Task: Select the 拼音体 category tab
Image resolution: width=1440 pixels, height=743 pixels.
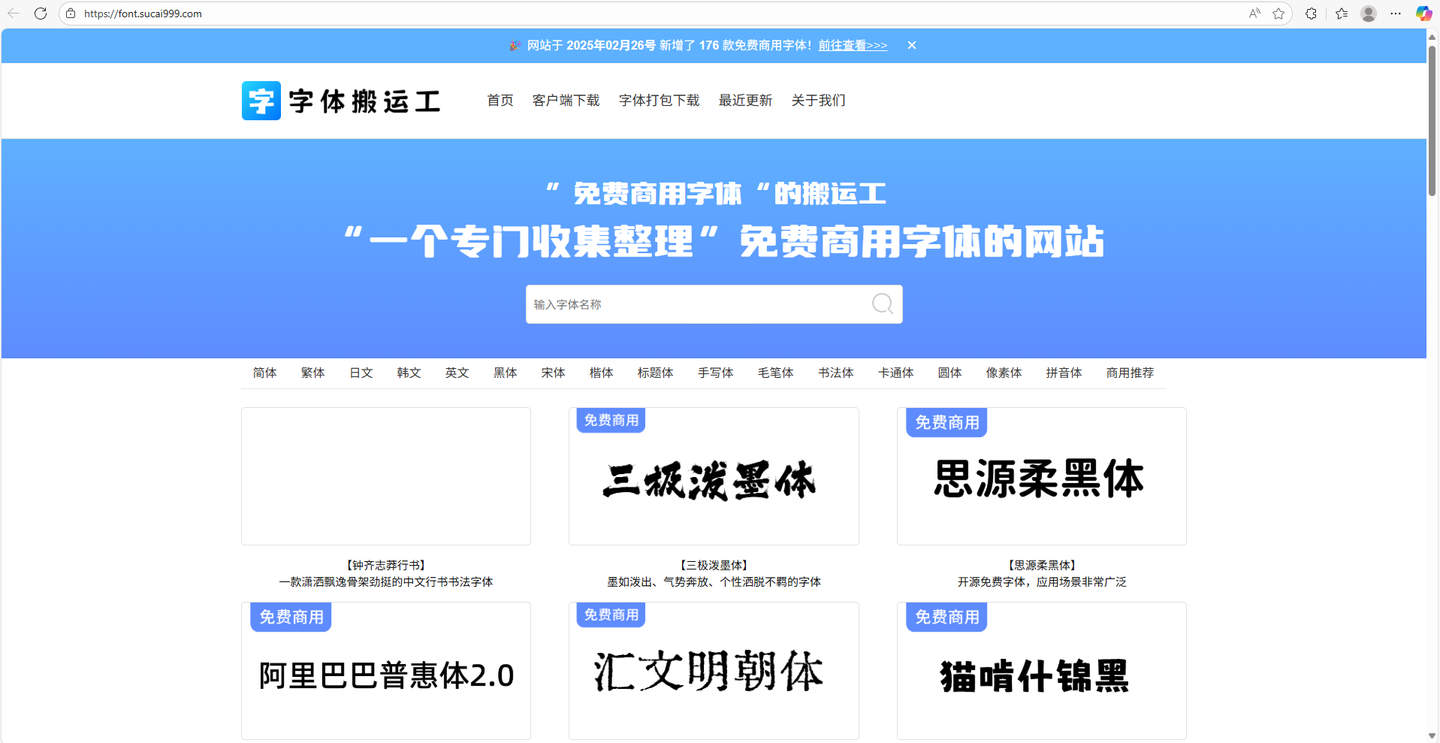Action: [1064, 373]
